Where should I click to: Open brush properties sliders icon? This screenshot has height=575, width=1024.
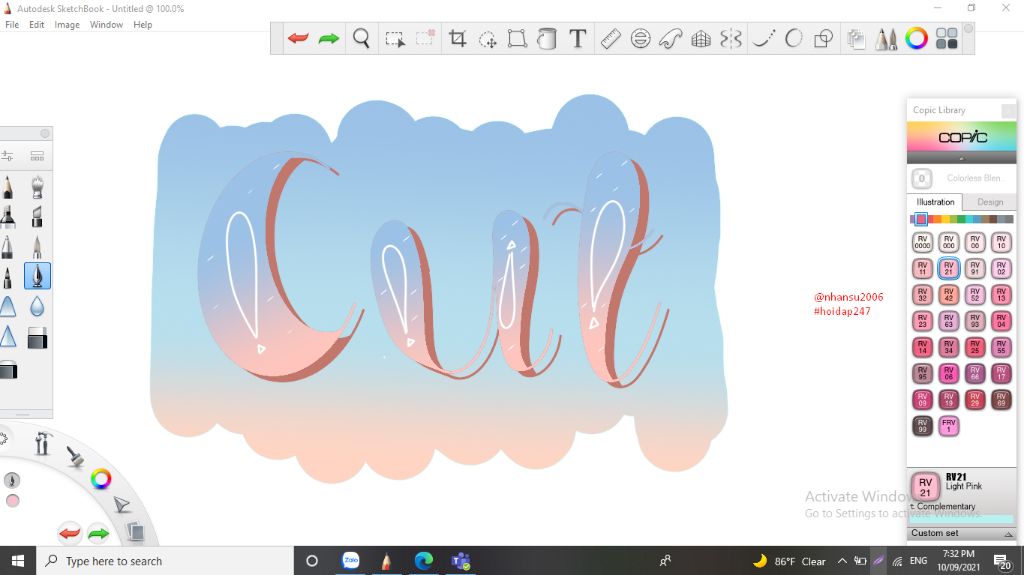click(x=7, y=156)
